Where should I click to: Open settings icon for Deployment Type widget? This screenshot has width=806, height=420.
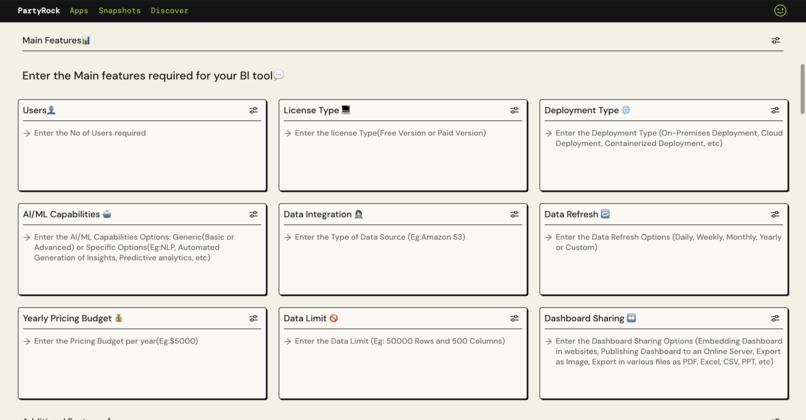tap(775, 110)
